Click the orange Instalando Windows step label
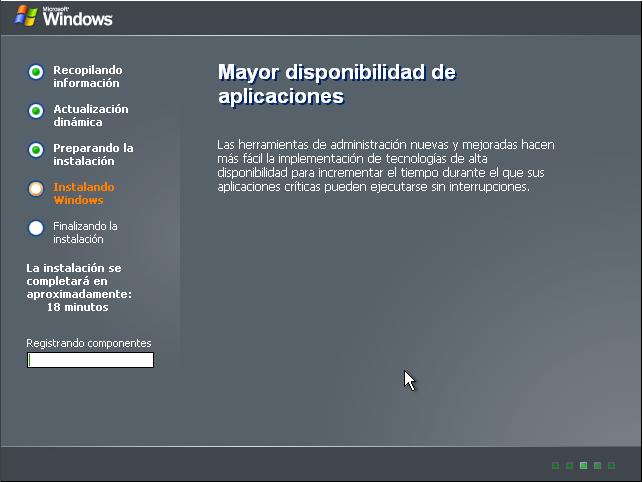 coord(84,193)
